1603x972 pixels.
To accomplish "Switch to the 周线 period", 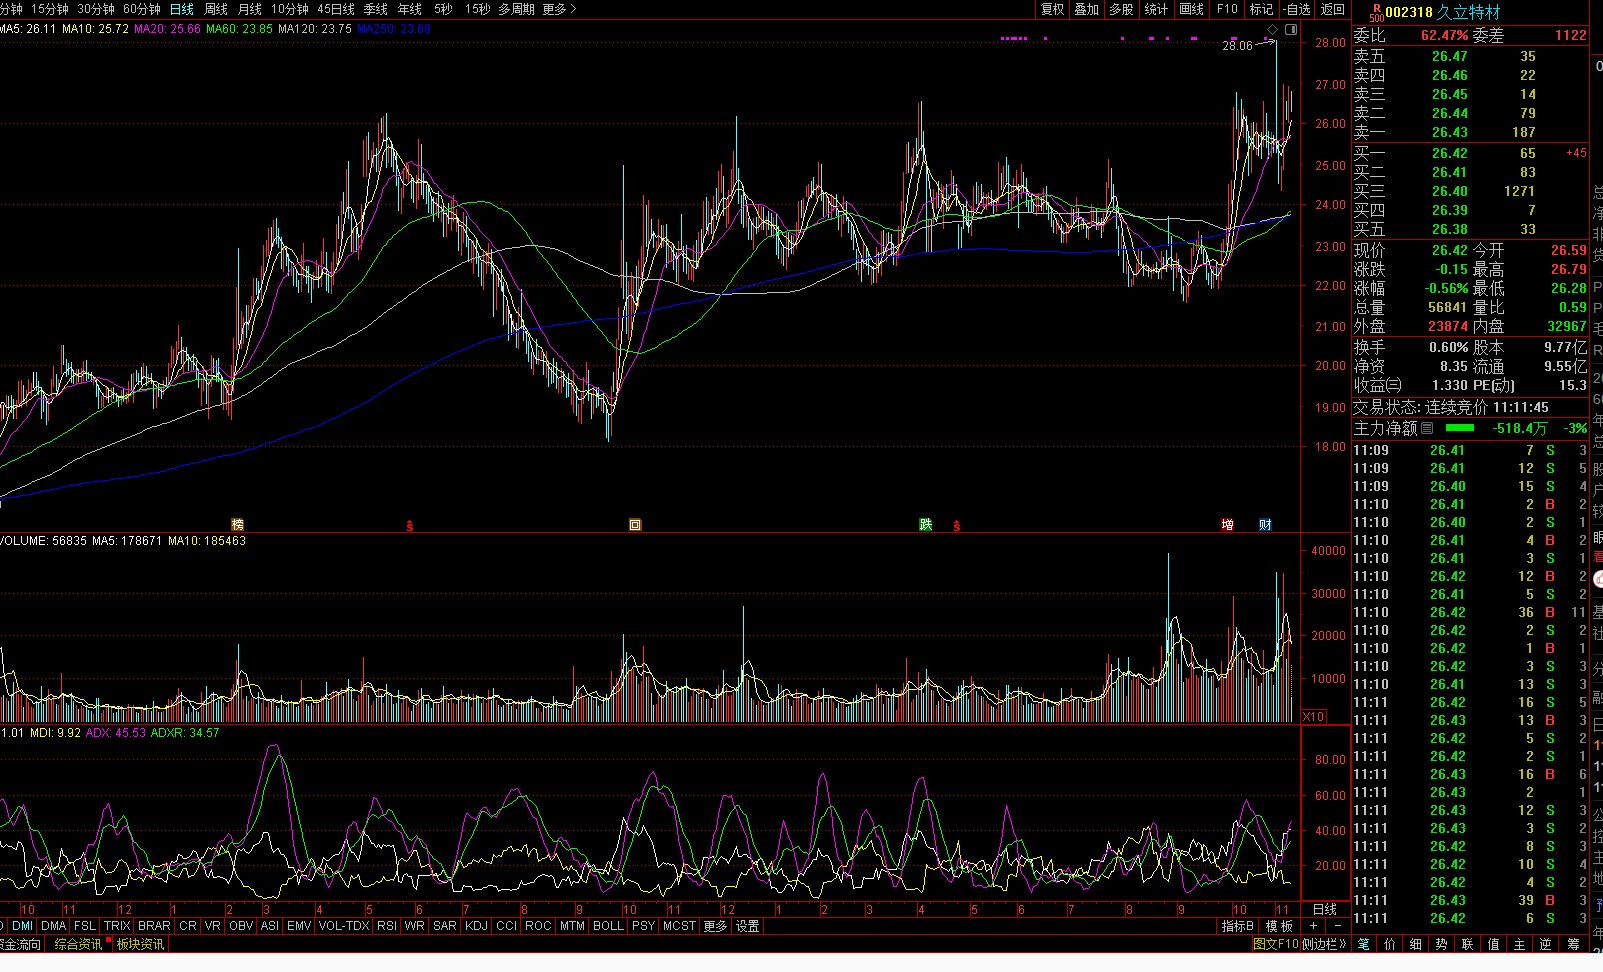I will [216, 9].
